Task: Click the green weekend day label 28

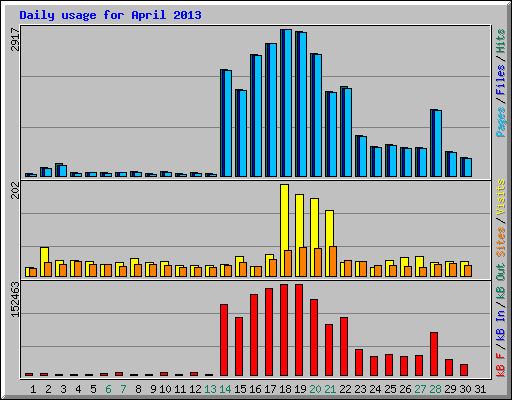Action: pos(435,389)
